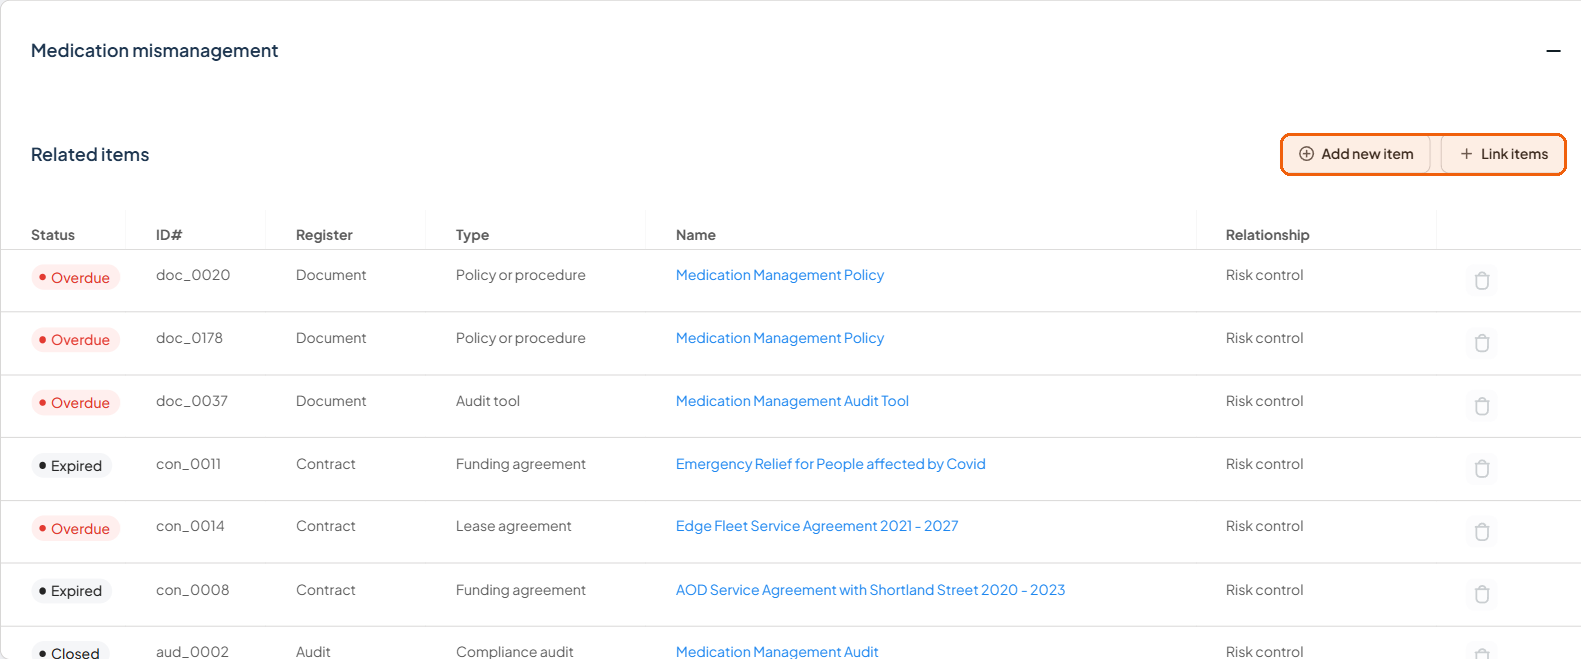Select the ID cell con_0014
Image resolution: width=1581 pixels, height=659 pixels.
point(190,526)
